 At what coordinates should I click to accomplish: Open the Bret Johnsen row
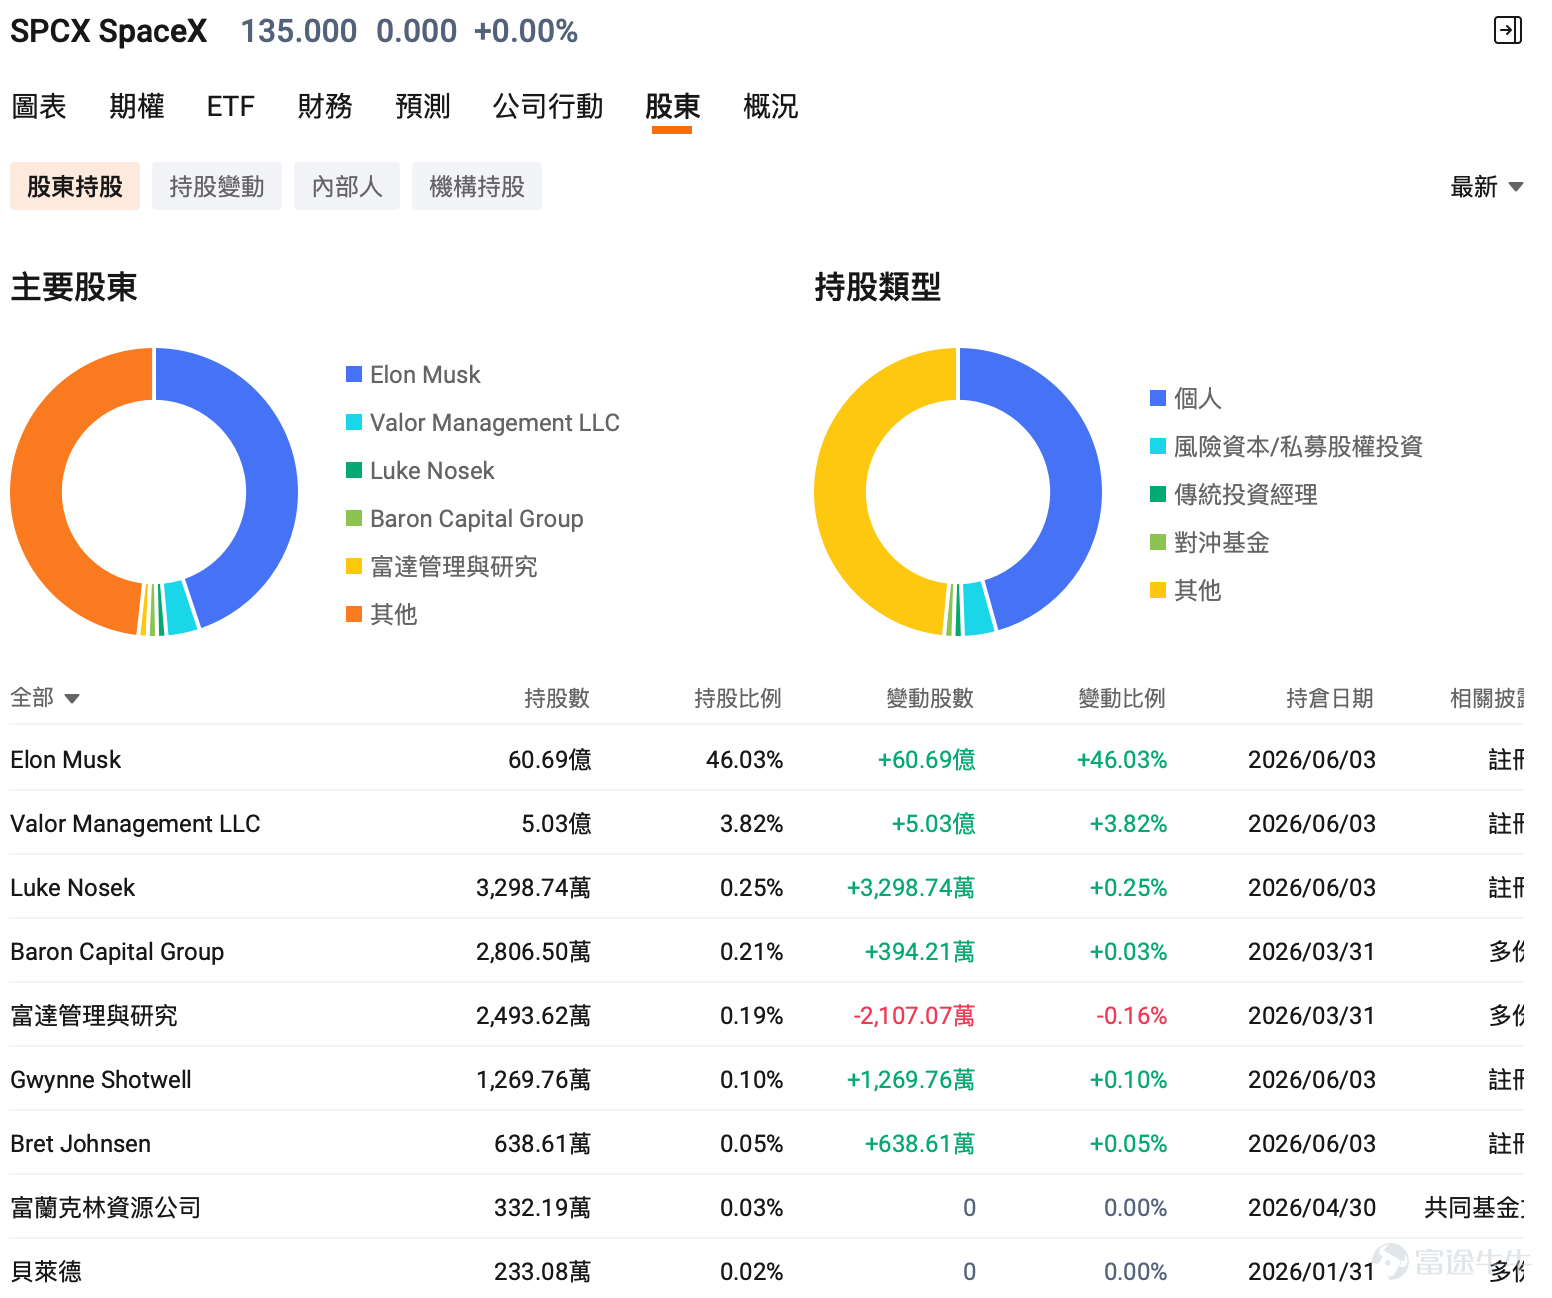pyautogui.click(x=767, y=1143)
